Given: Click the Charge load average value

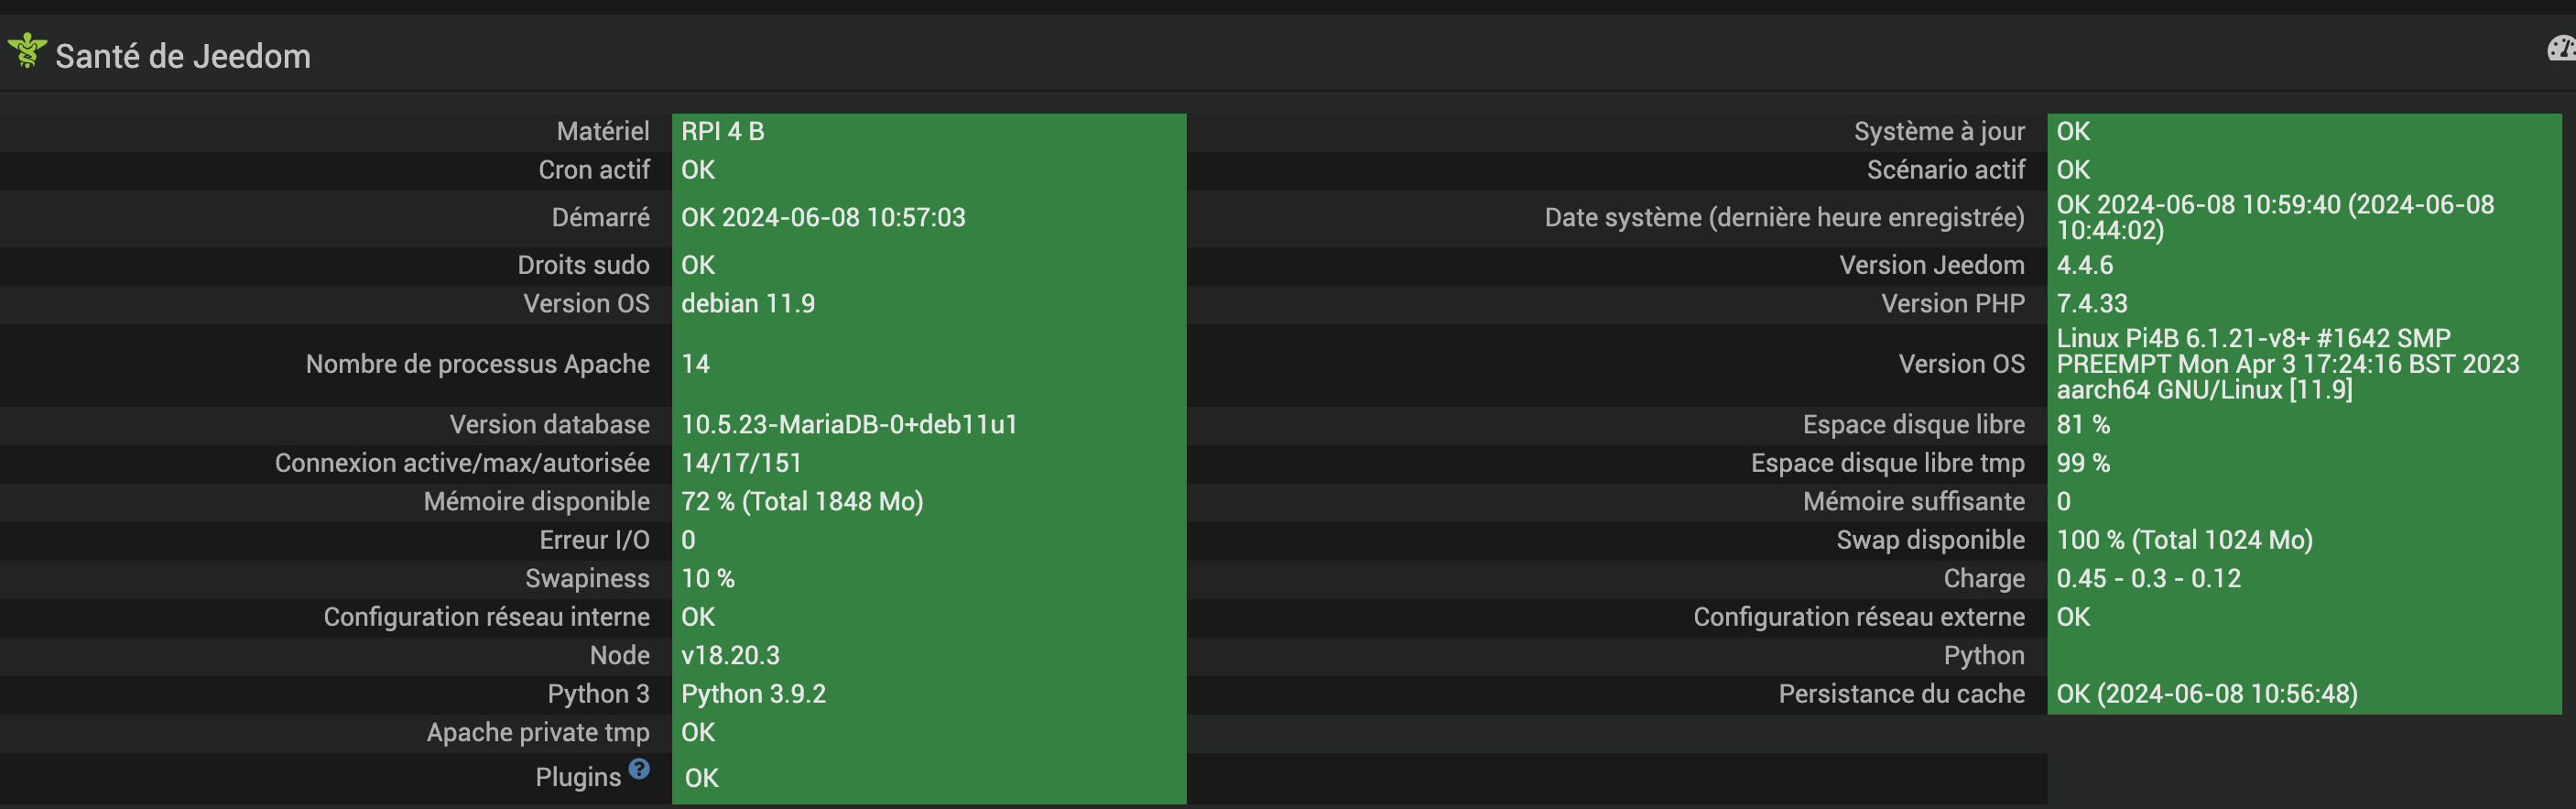Looking at the screenshot, I should coord(2147,578).
